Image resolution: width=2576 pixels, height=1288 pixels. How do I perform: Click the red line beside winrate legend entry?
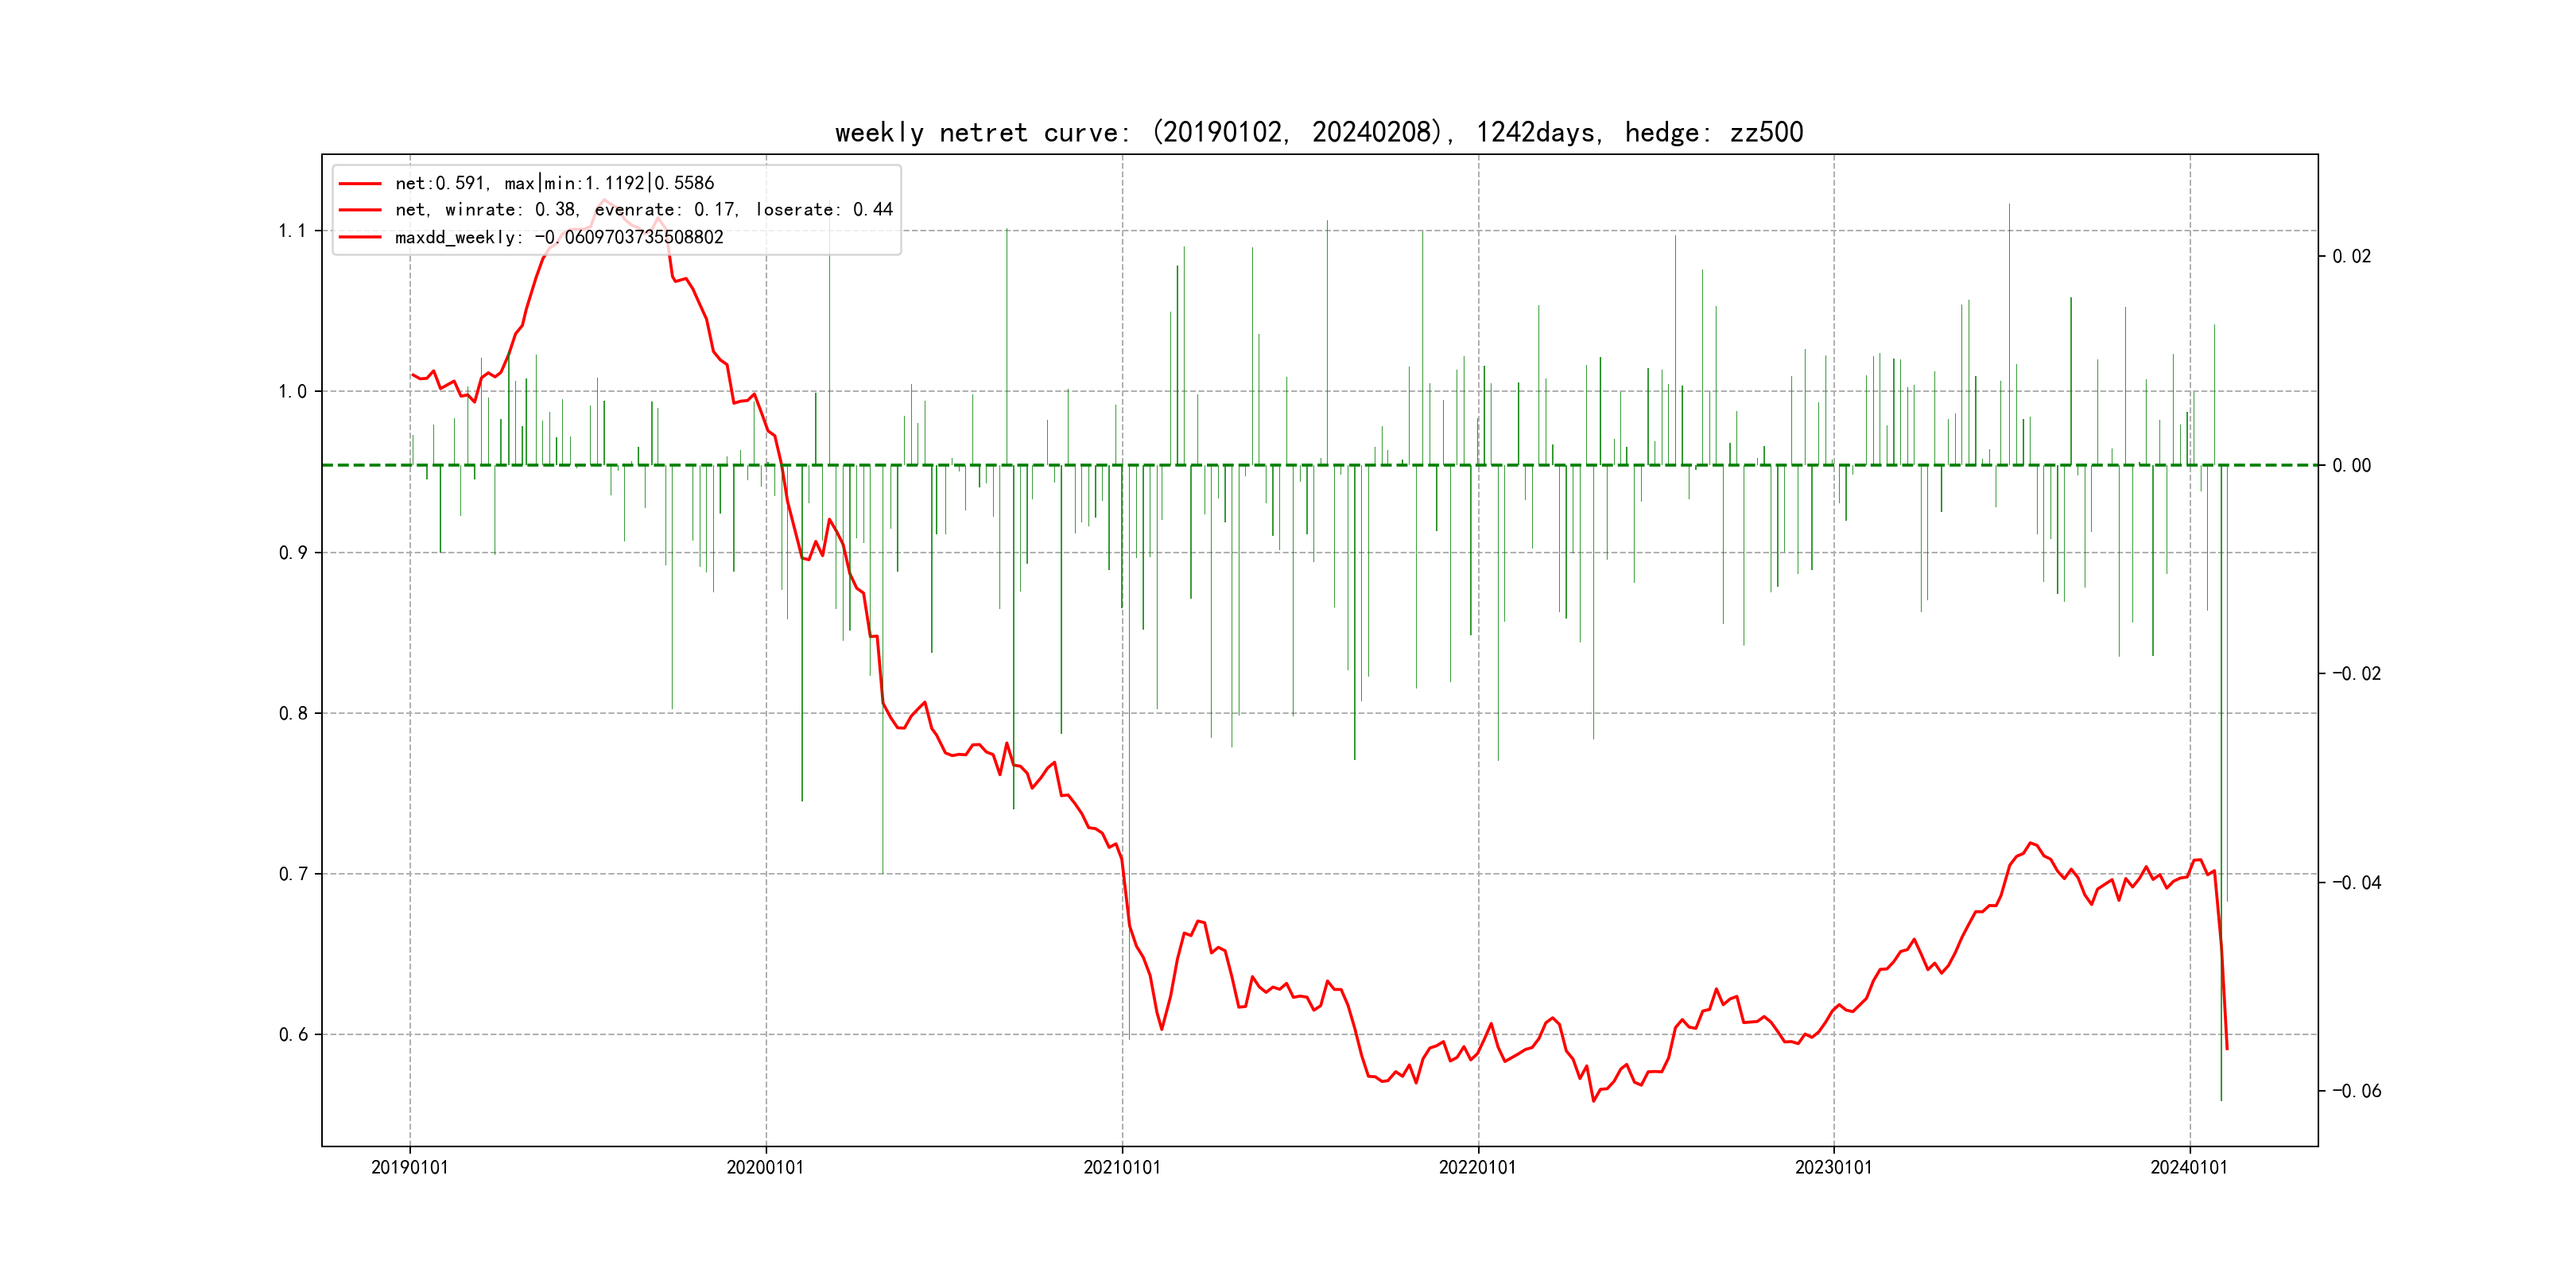point(360,210)
